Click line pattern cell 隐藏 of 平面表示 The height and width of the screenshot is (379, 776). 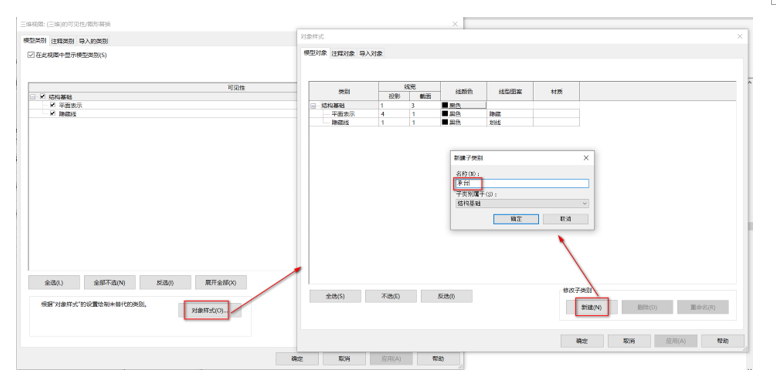[x=510, y=114]
